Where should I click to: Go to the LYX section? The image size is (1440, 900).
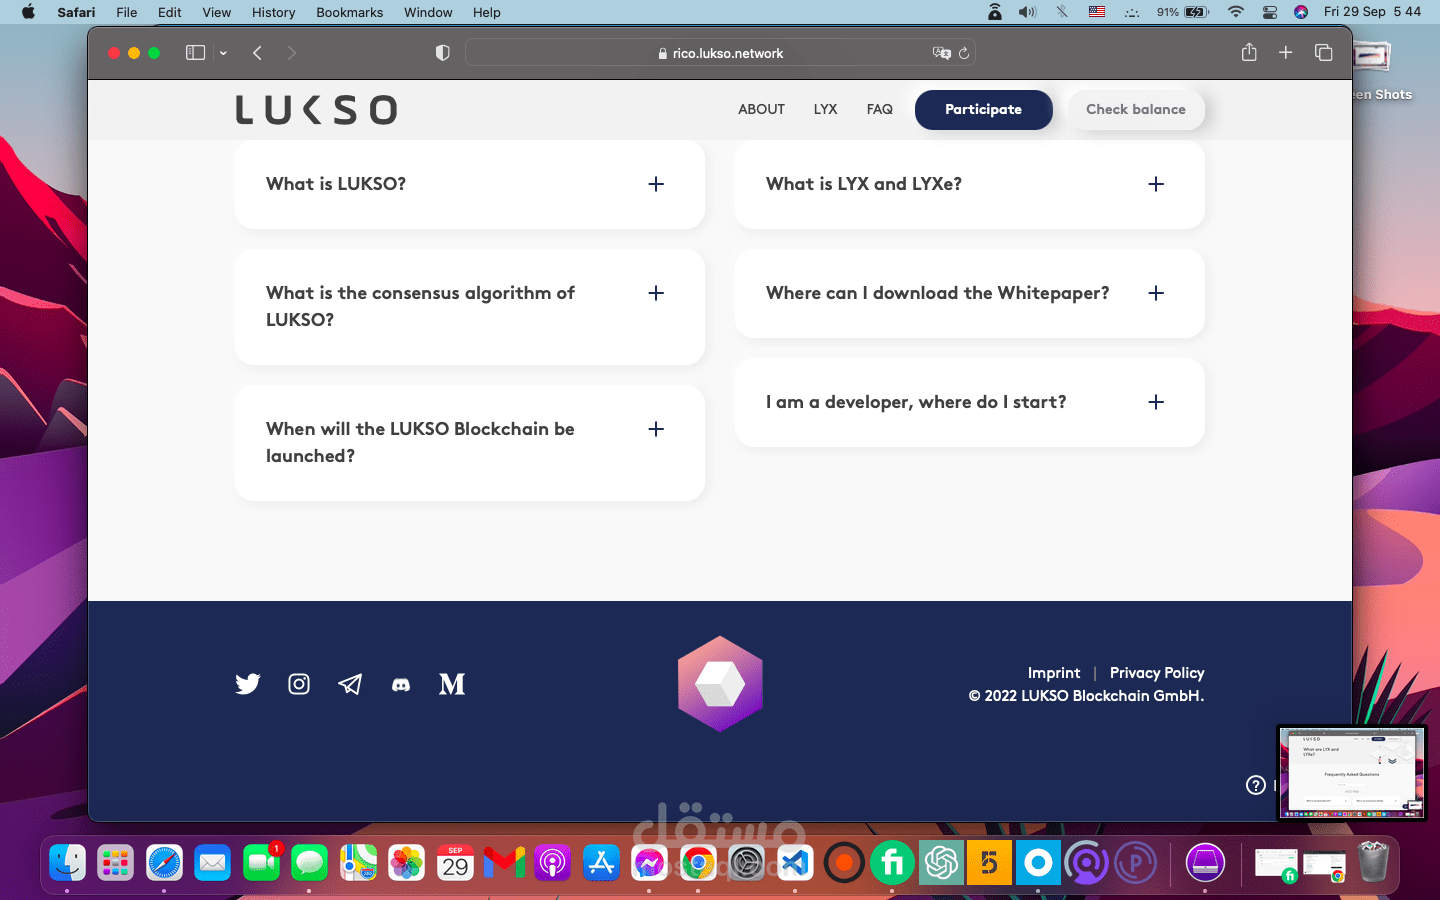pyautogui.click(x=825, y=109)
